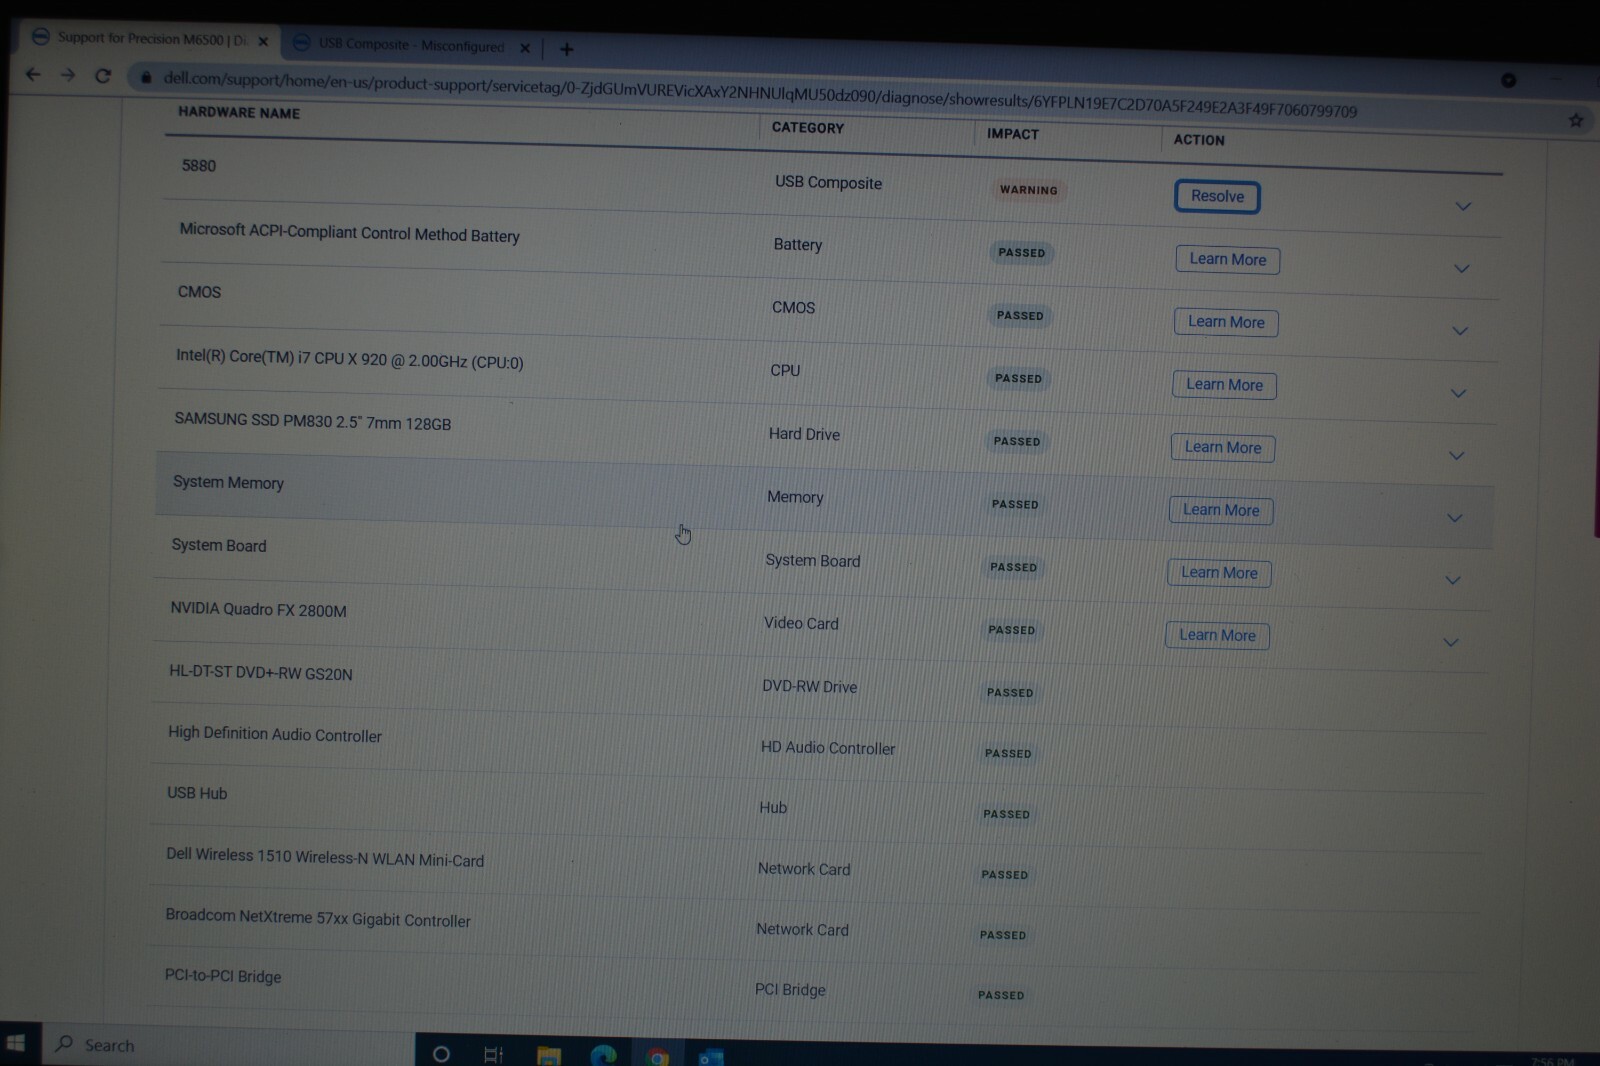Bookmark this page with the star icon
The width and height of the screenshot is (1600, 1066).
[1576, 121]
